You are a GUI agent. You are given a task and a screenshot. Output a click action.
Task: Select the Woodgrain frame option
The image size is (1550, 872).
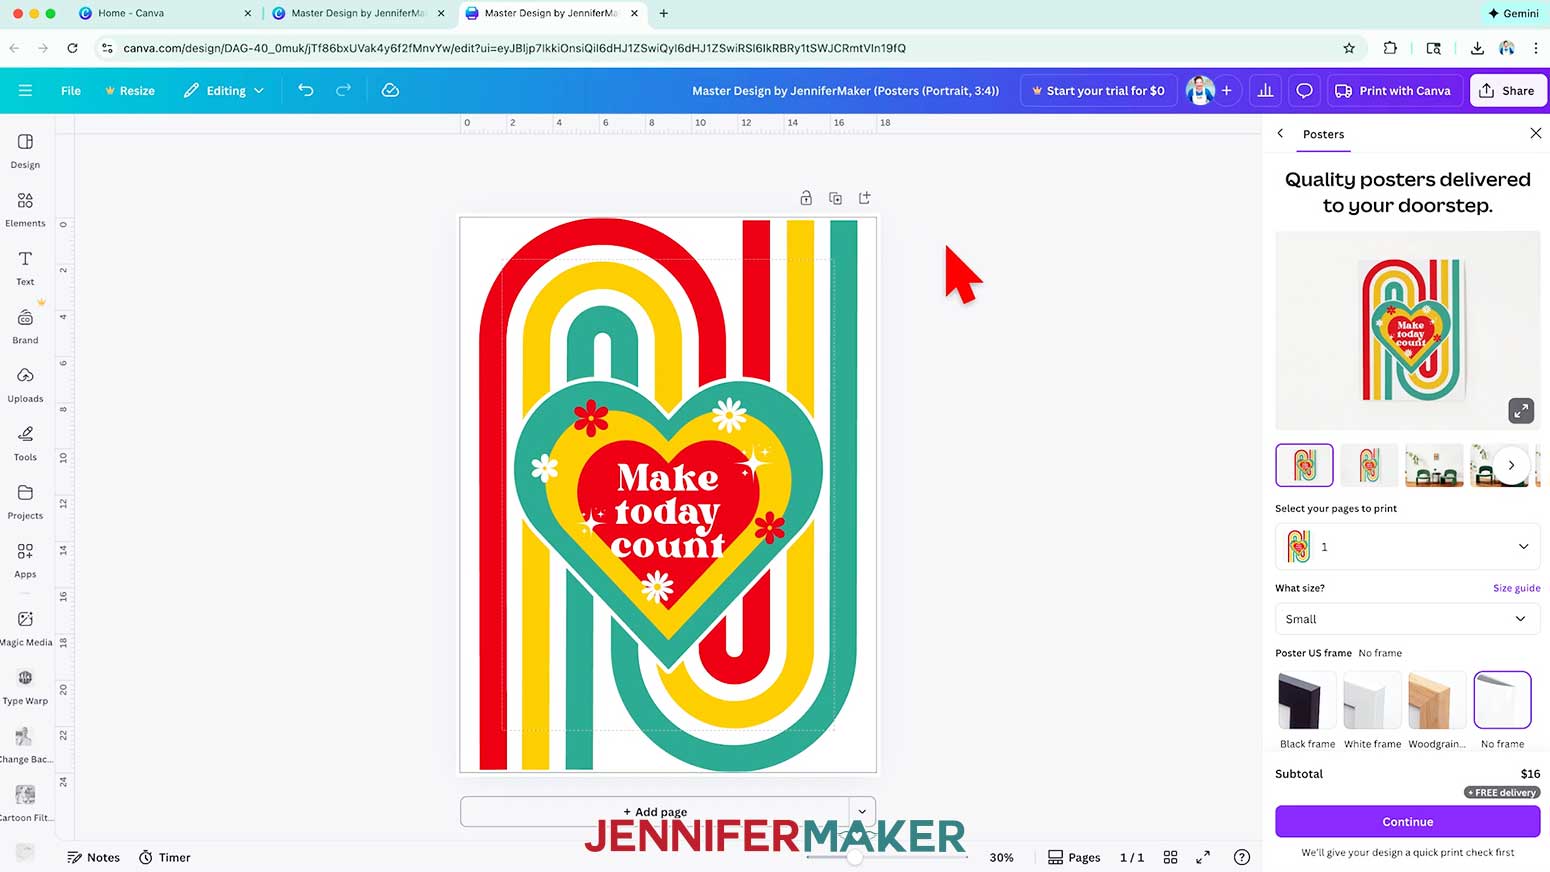click(x=1437, y=710)
